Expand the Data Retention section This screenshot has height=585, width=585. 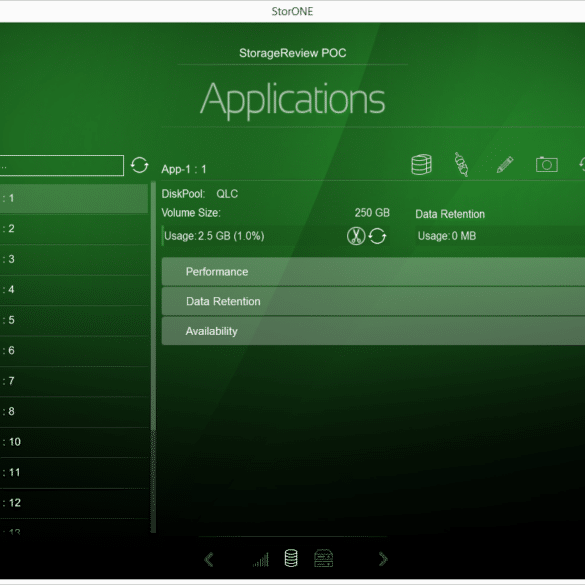click(x=373, y=301)
